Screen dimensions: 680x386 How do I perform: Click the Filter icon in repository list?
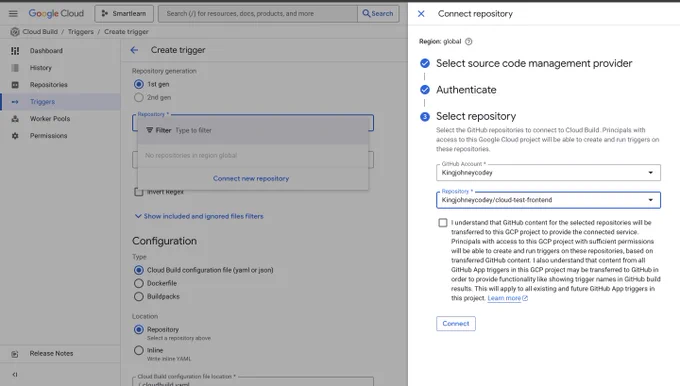[x=150, y=130]
